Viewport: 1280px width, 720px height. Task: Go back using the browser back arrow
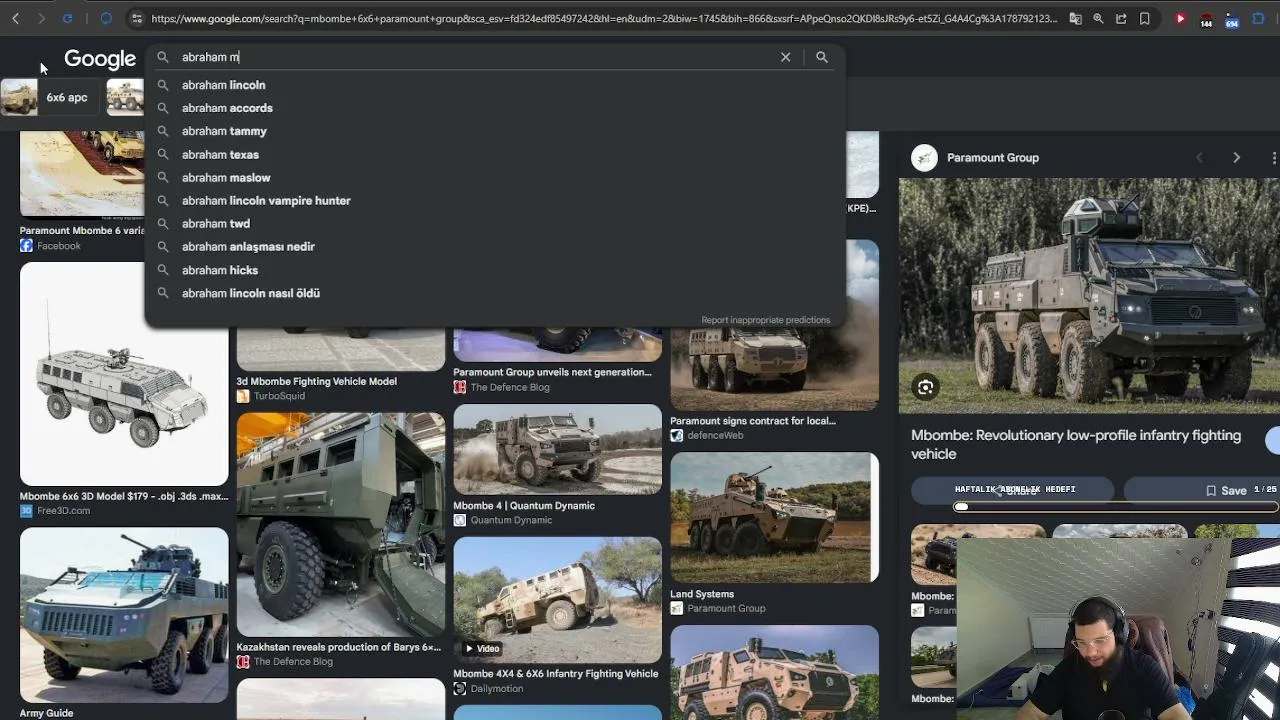(16, 18)
